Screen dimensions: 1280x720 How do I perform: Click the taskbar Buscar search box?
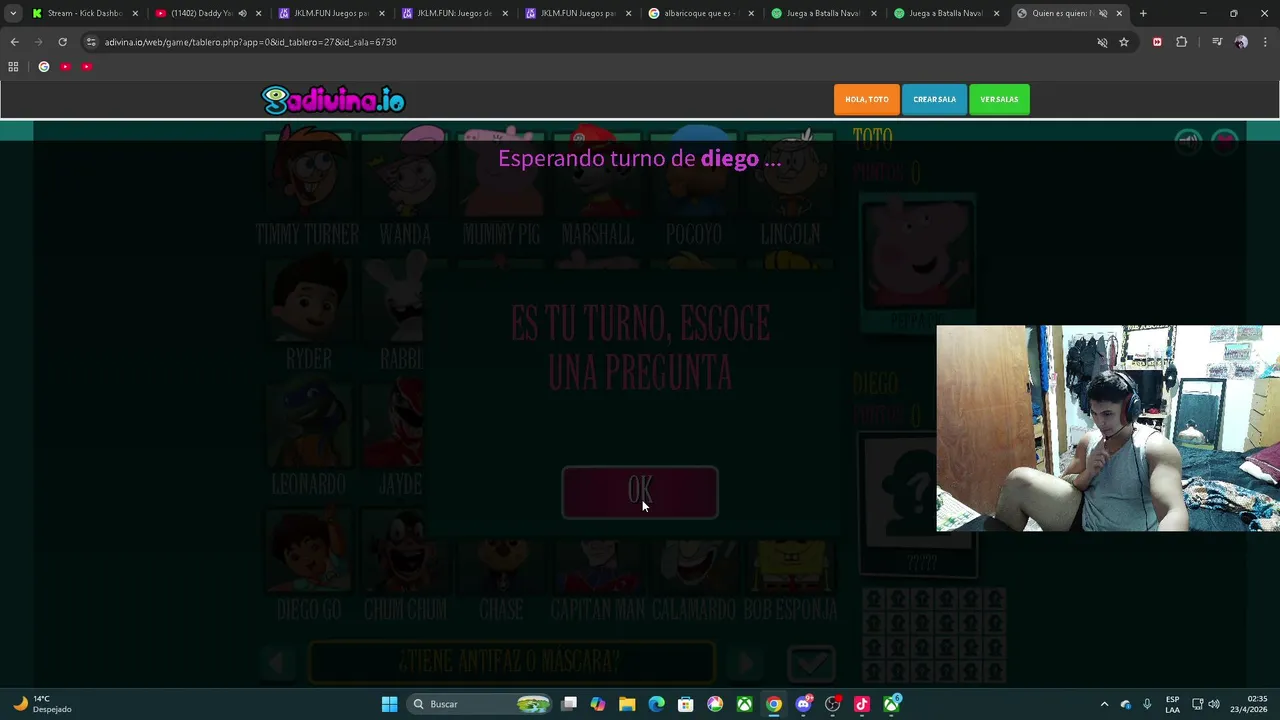coord(480,704)
